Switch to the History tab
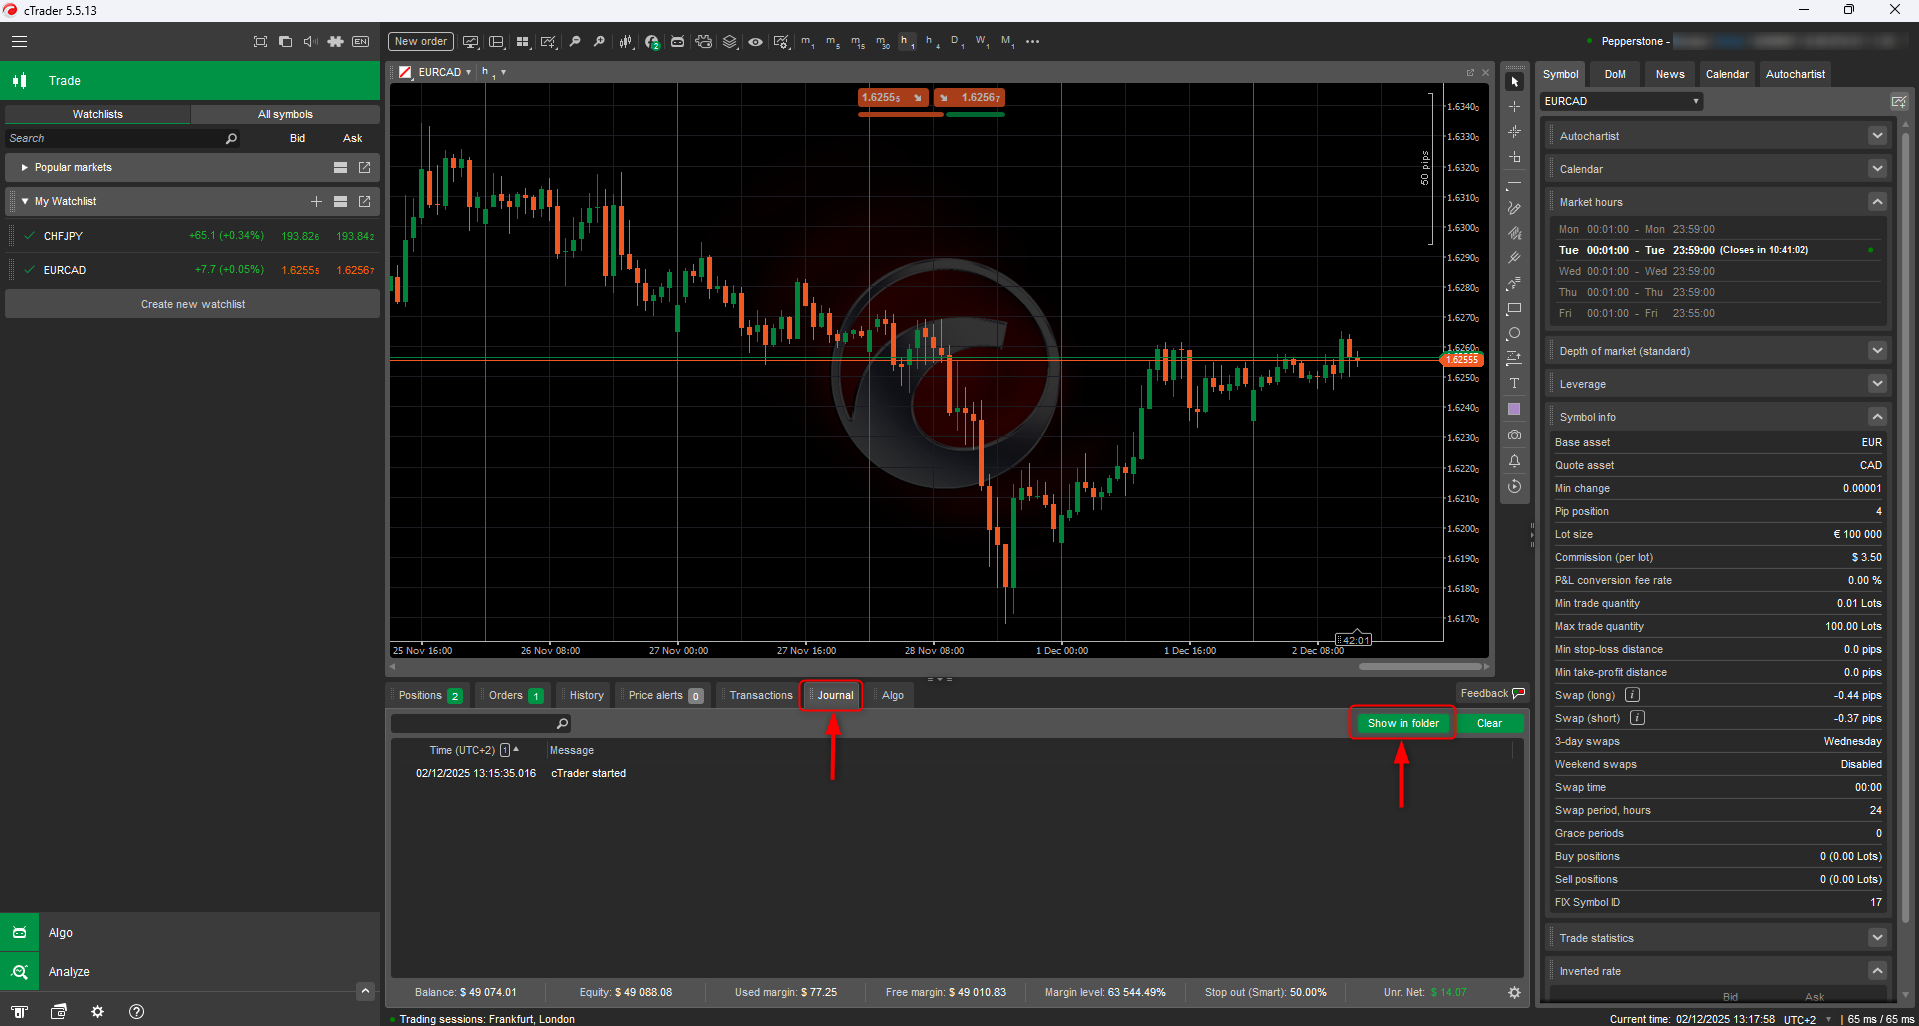This screenshot has height=1026, width=1919. coord(586,696)
